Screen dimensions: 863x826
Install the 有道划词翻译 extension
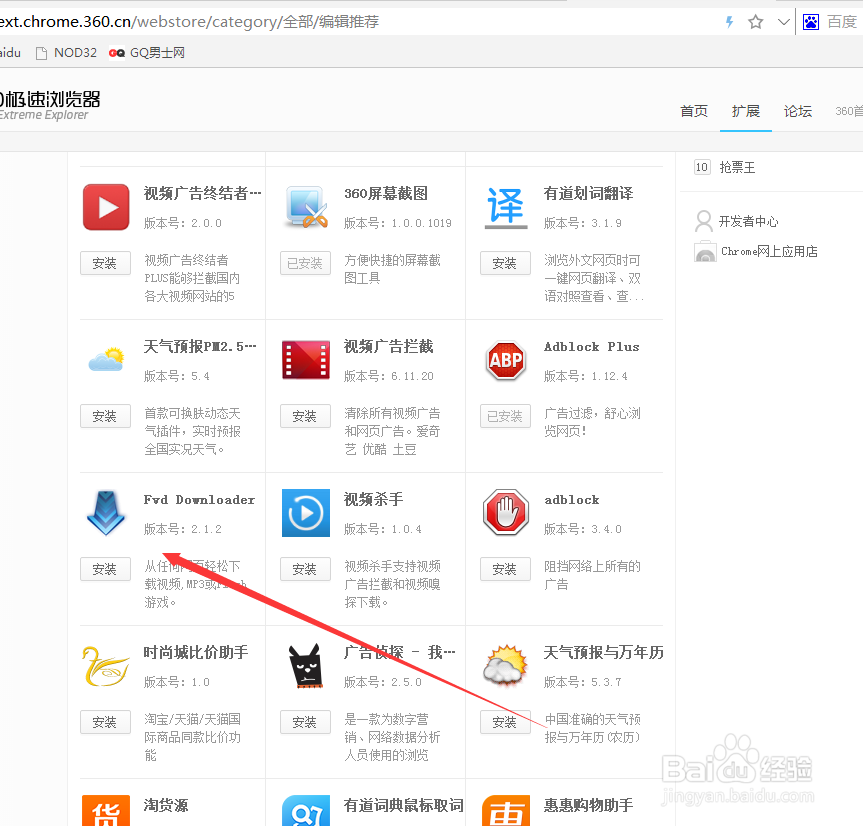pyautogui.click(x=505, y=263)
